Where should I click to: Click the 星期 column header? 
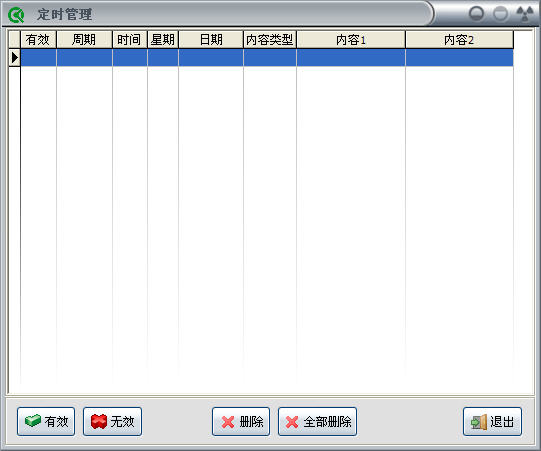(x=163, y=40)
